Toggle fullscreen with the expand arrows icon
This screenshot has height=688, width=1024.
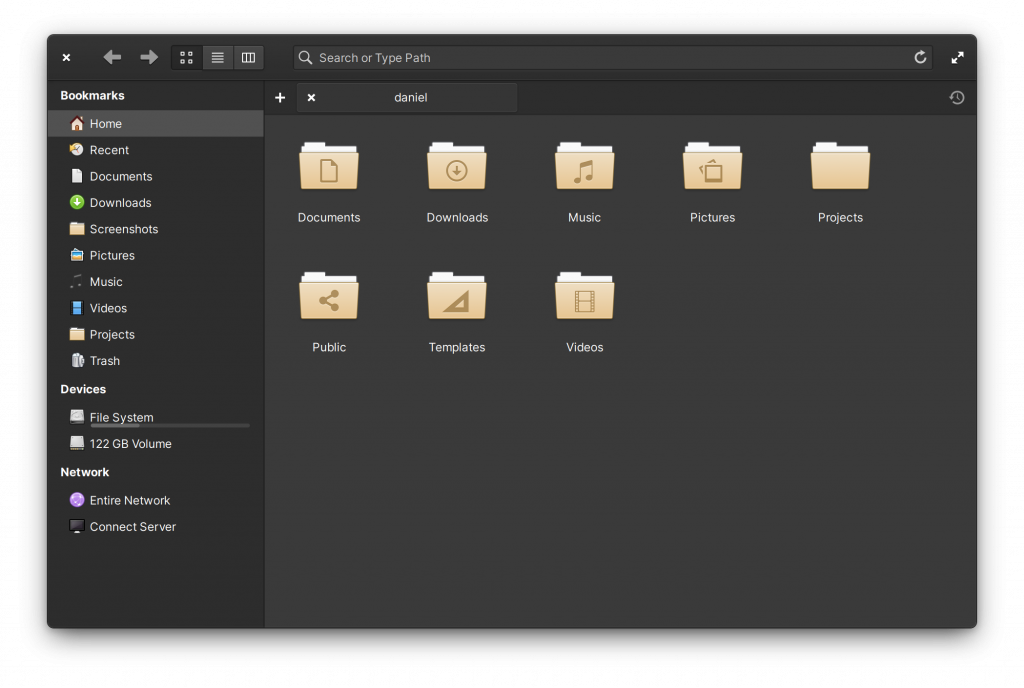(x=957, y=57)
